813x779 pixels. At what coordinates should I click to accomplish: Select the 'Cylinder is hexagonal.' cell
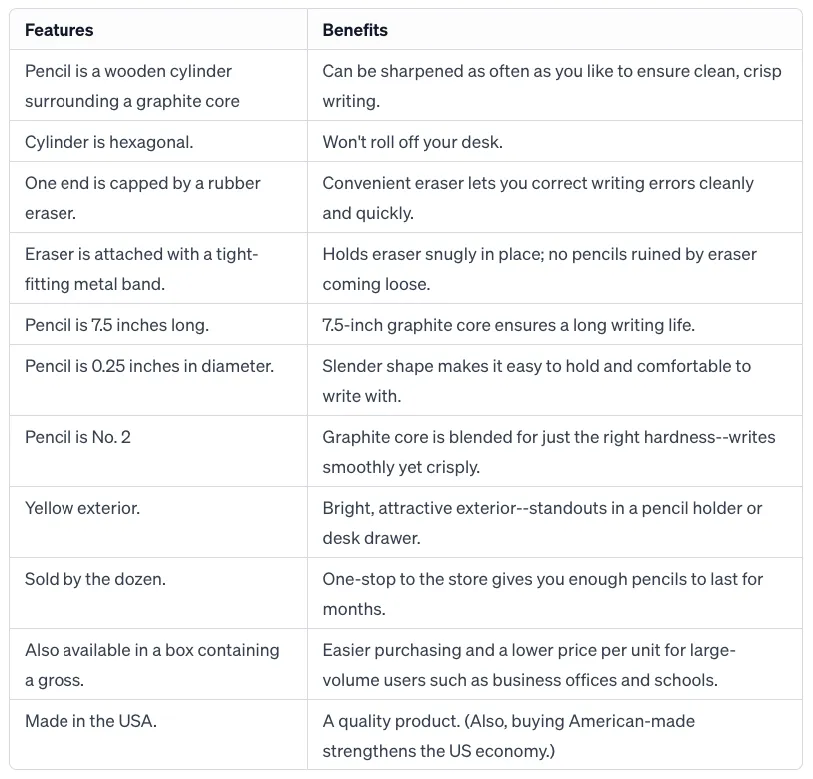click(x=109, y=142)
